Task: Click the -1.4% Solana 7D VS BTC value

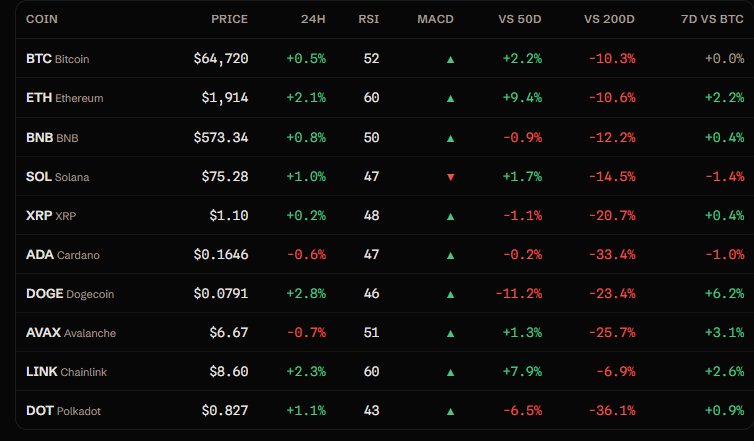Action: (x=725, y=176)
